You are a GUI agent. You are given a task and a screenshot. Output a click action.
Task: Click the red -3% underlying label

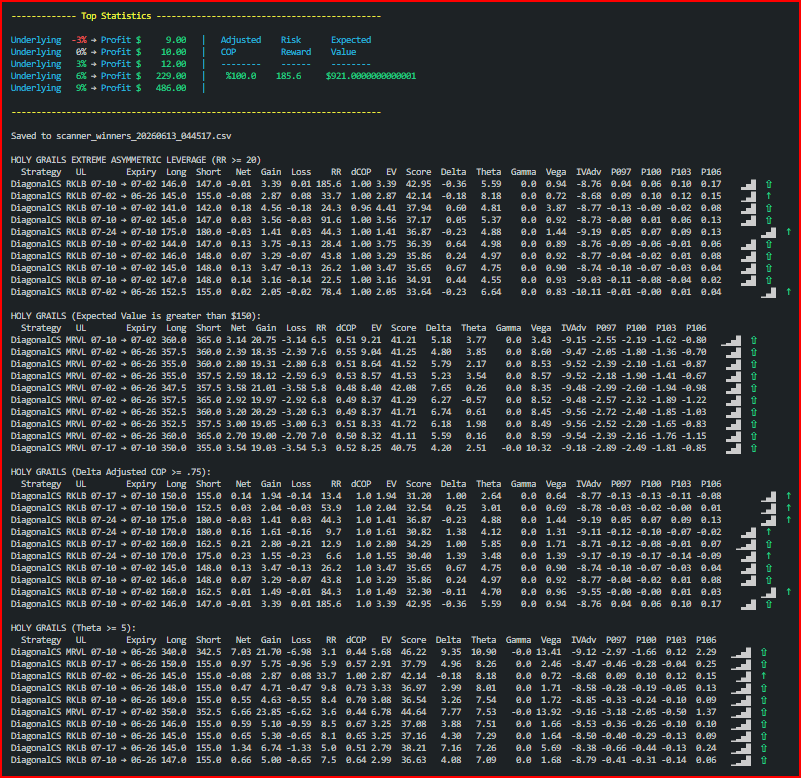(x=79, y=40)
